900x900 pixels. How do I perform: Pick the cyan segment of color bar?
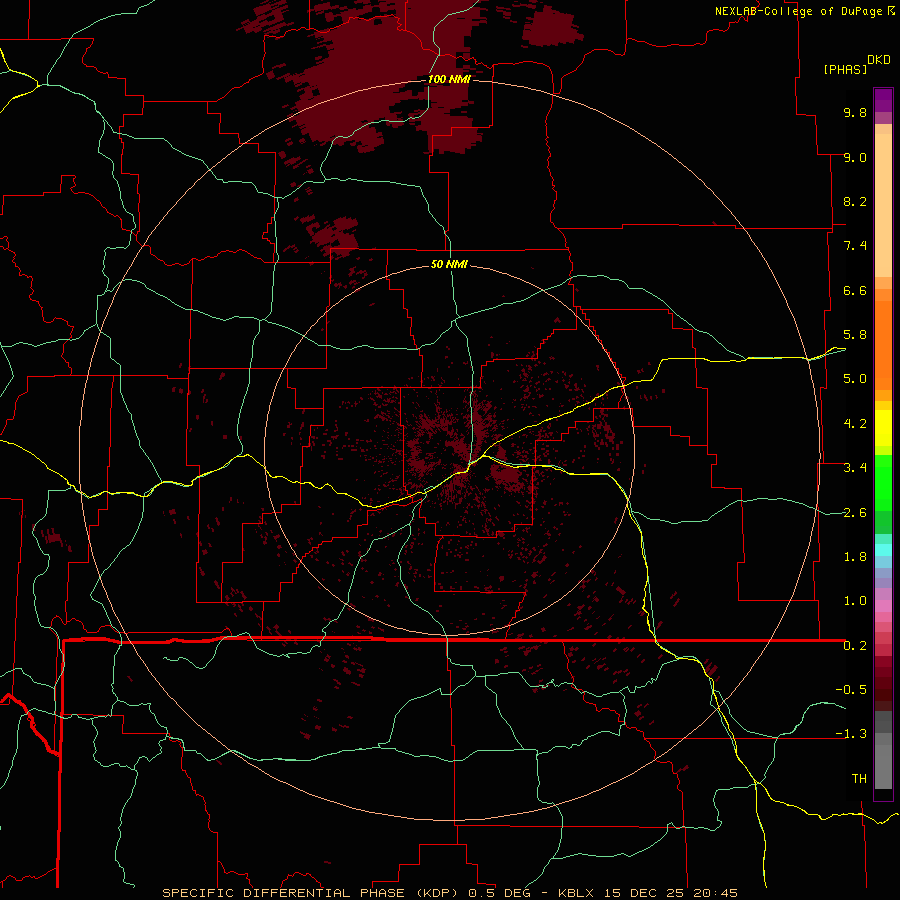[883, 550]
